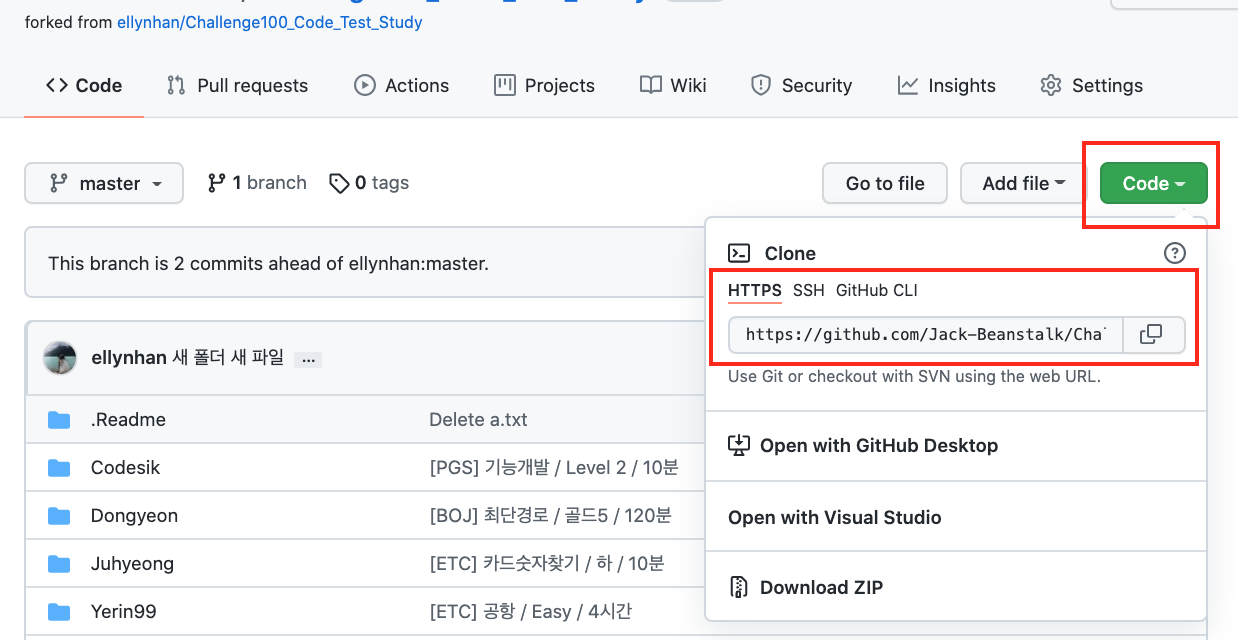Screen dimensions: 1238x640
Task: Open repository Settings tab
Action: click(1091, 86)
